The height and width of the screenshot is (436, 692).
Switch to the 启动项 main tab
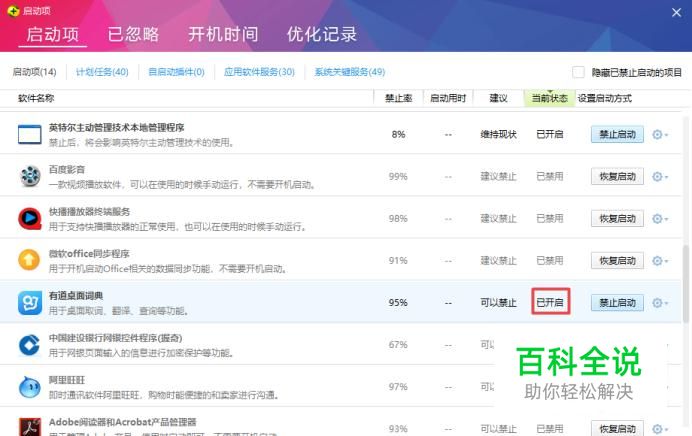pyautogui.click(x=53, y=34)
